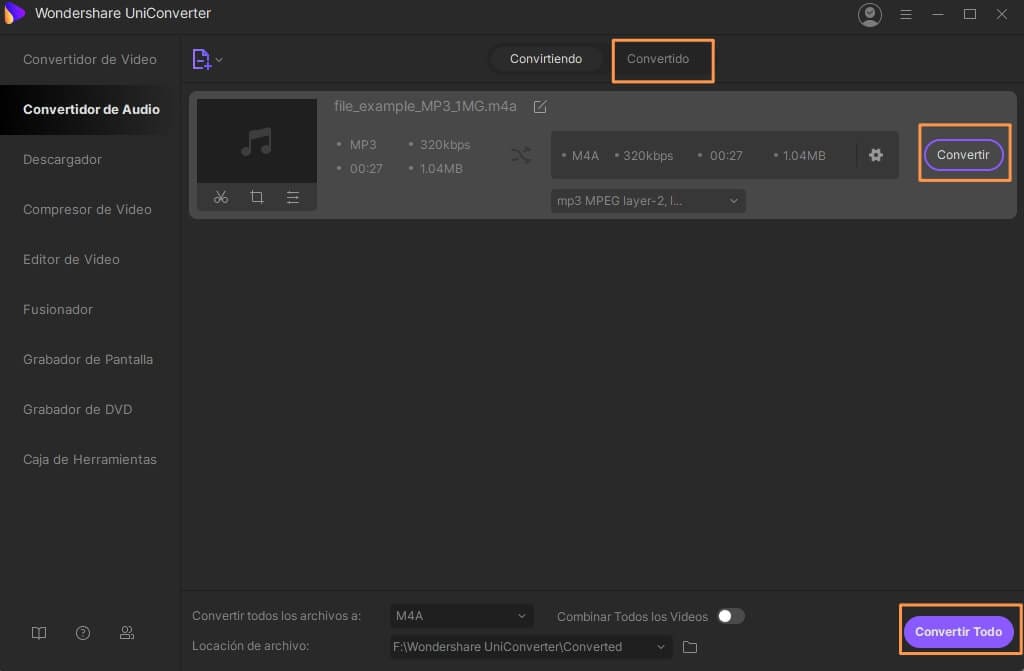
Task: Click the add file icon
Action: pos(201,59)
